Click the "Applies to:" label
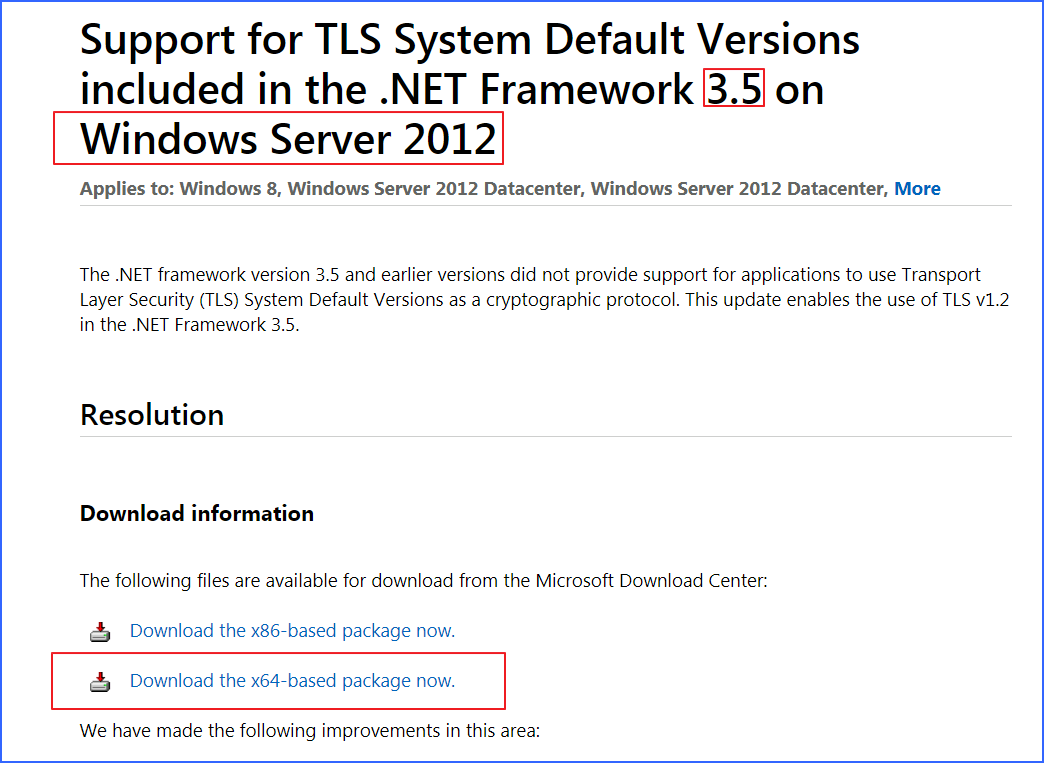This screenshot has height=763, width=1044. click(x=127, y=189)
